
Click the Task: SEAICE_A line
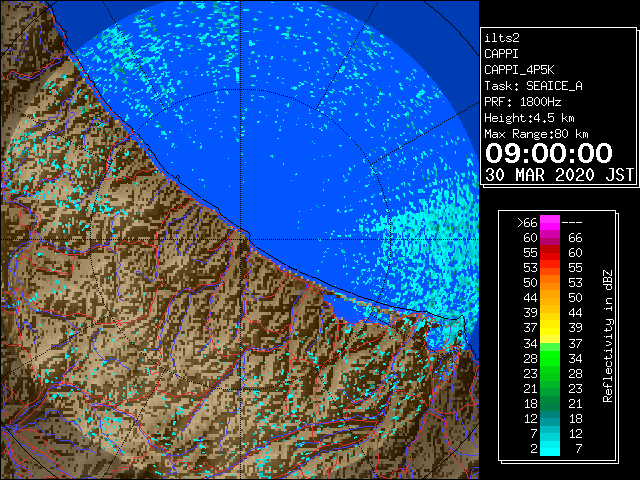click(x=533, y=86)
